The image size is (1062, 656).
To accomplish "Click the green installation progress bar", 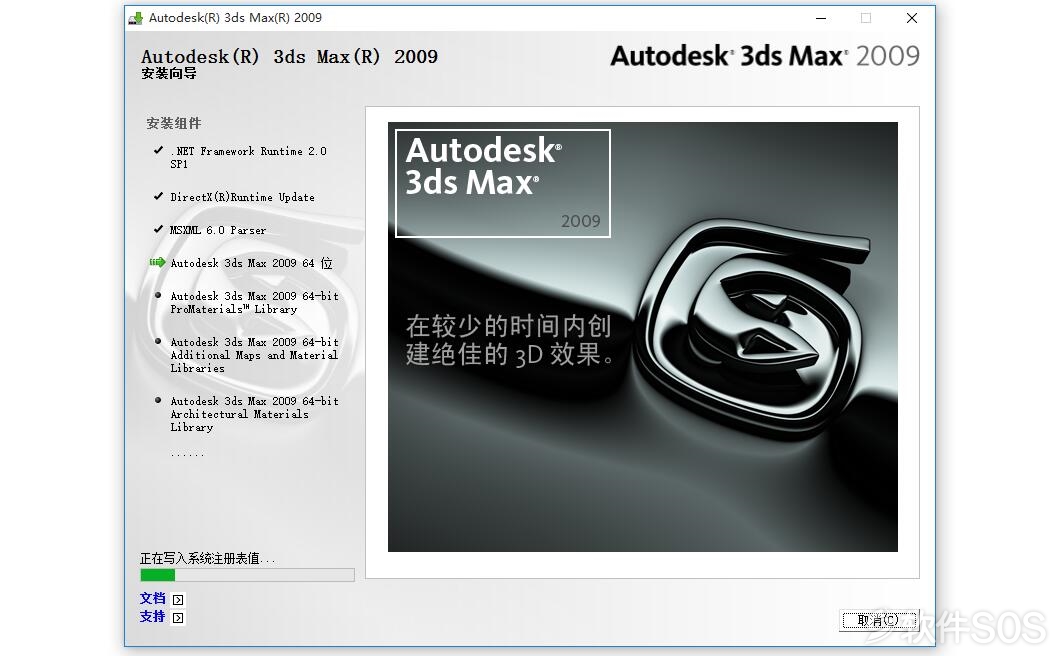I will pos(247,575).
